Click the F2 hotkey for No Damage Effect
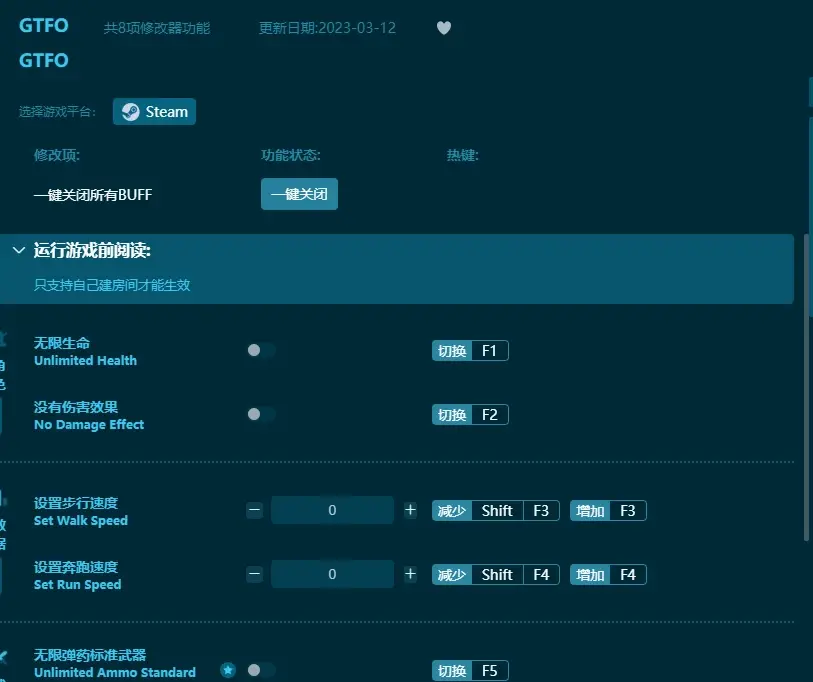The height and width of the screenshot is (682, 813). (x=470, y=414)
